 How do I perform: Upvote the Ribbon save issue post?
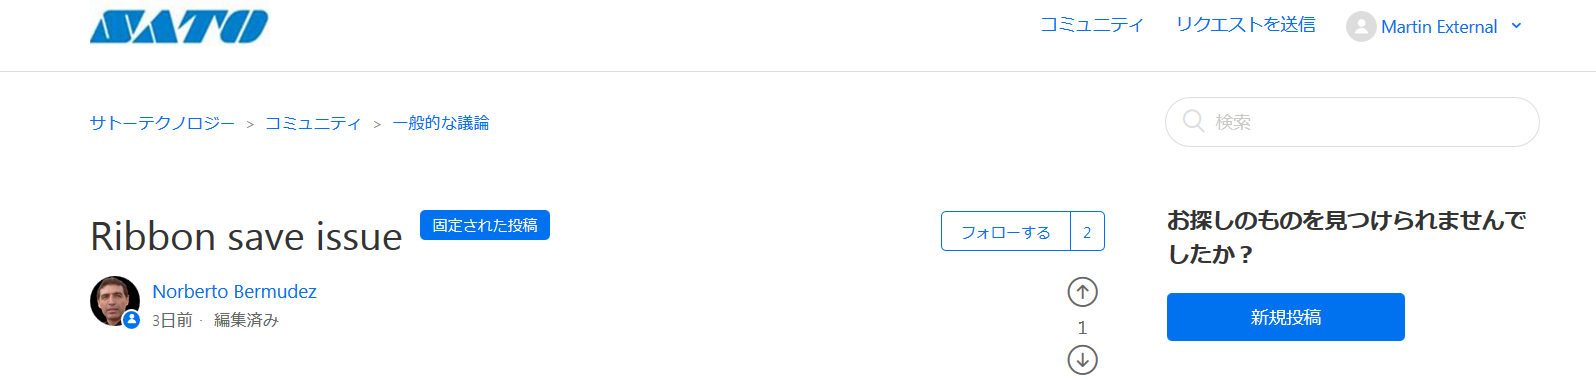(x=1082, y=292)
